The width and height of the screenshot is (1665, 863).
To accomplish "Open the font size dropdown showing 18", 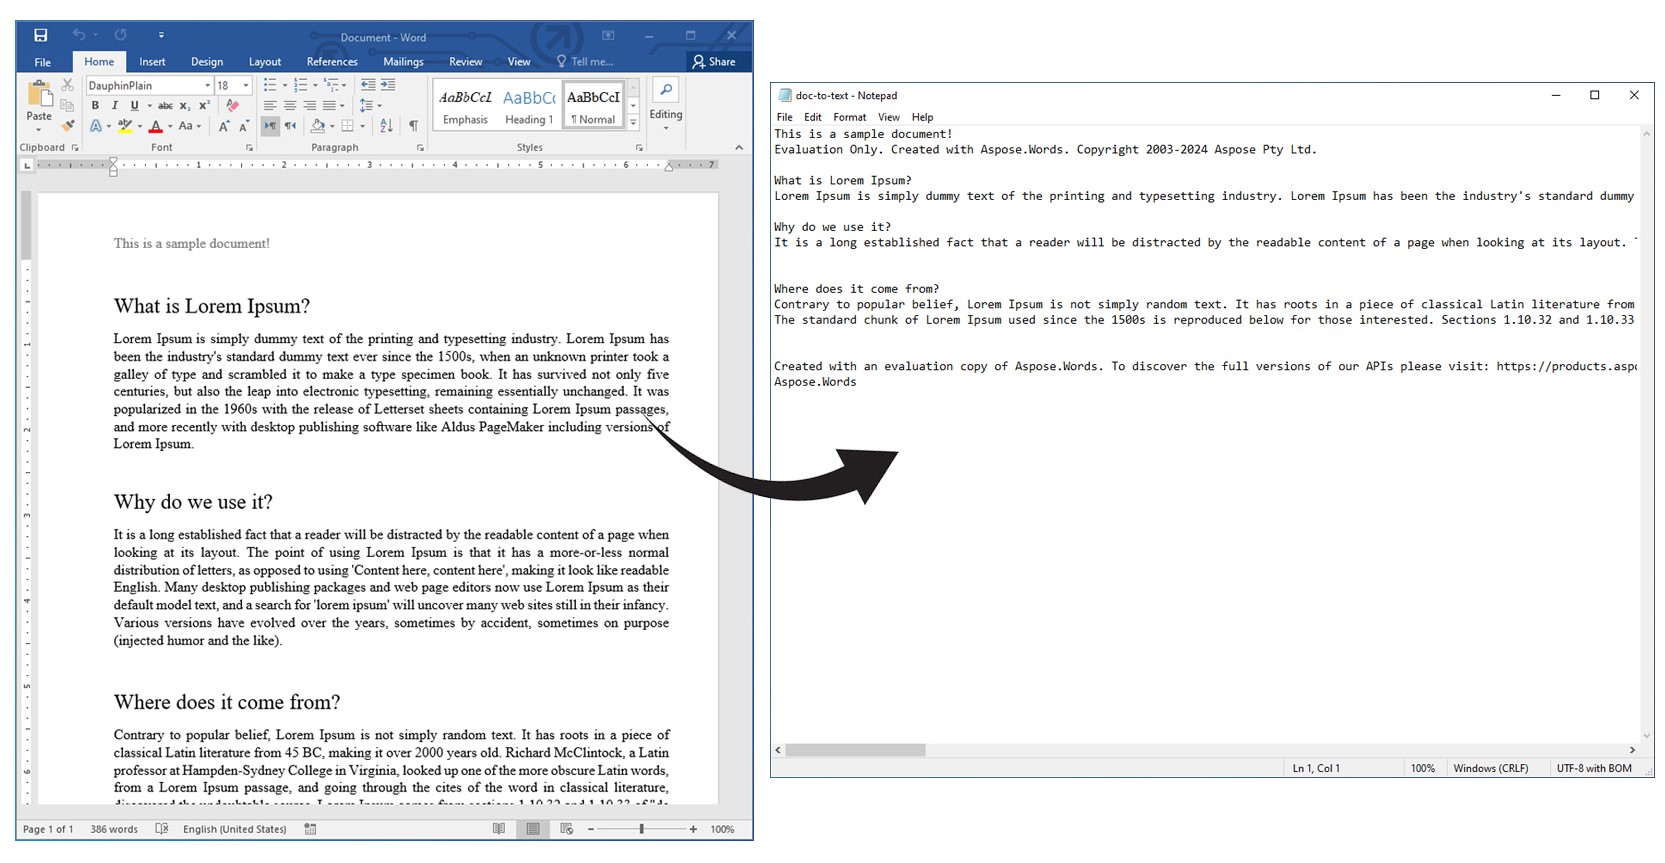I will [246, 86].
